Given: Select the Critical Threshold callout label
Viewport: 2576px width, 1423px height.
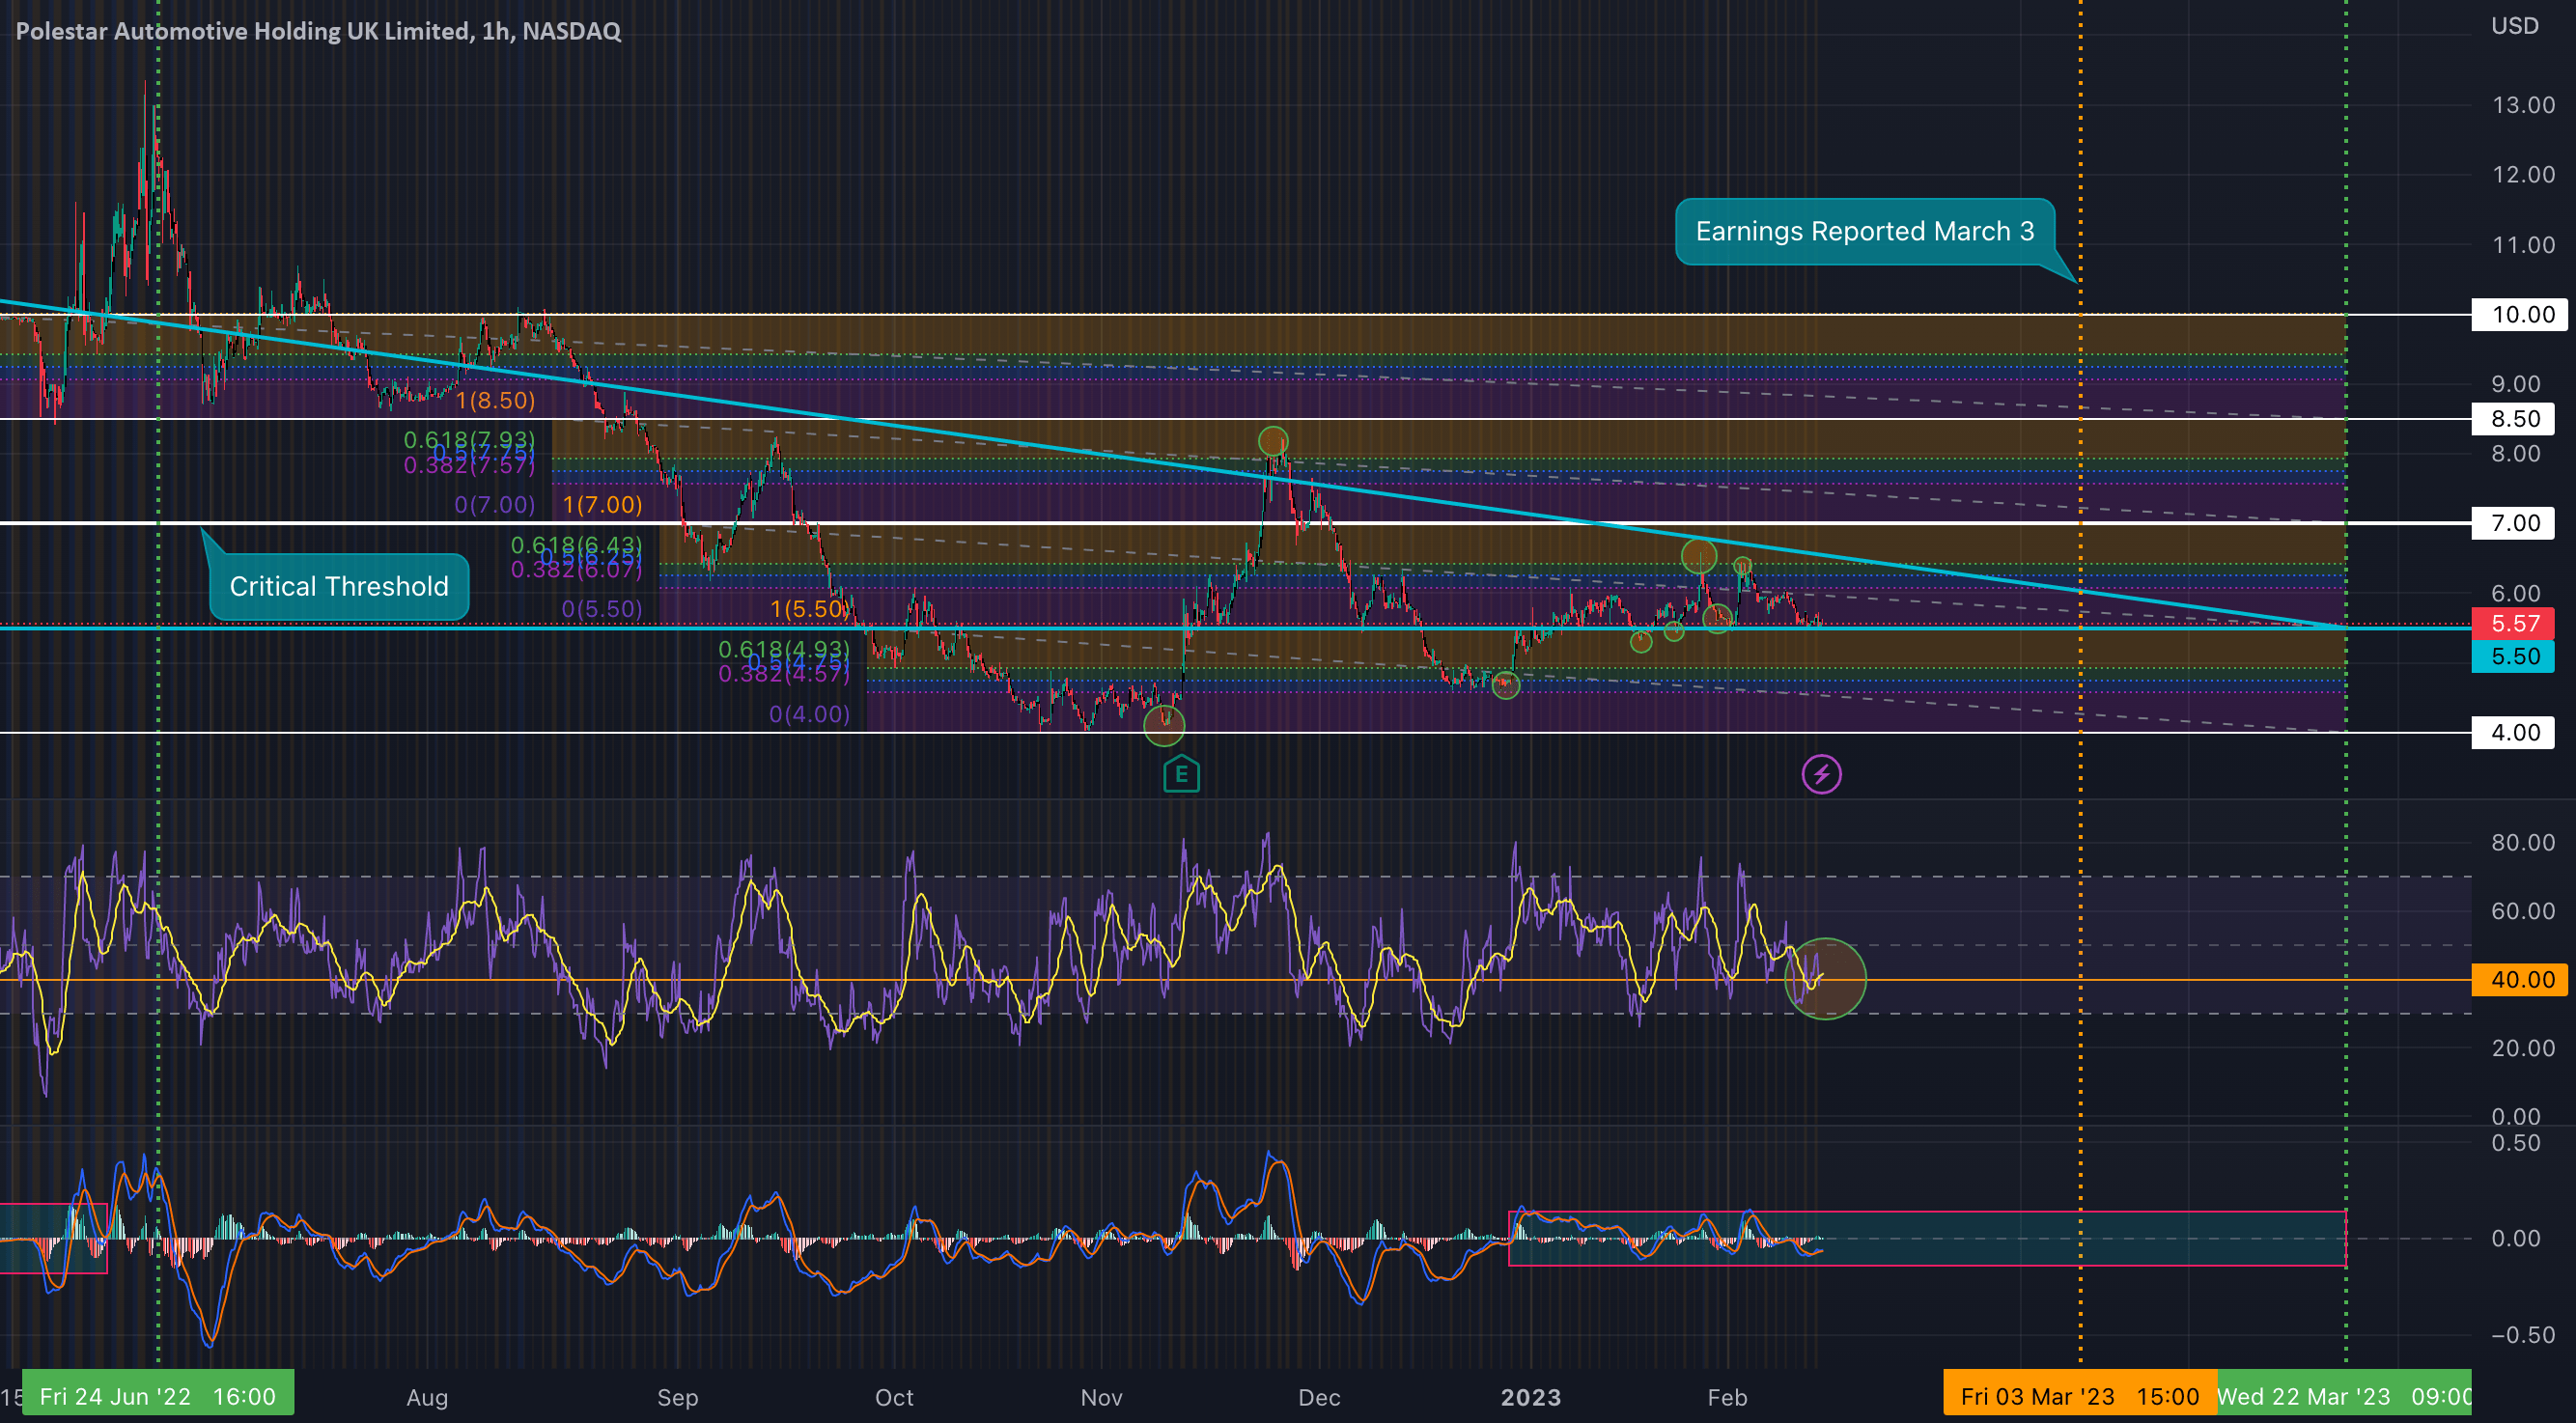Looking at the screenshot, I should coord(339,586).
